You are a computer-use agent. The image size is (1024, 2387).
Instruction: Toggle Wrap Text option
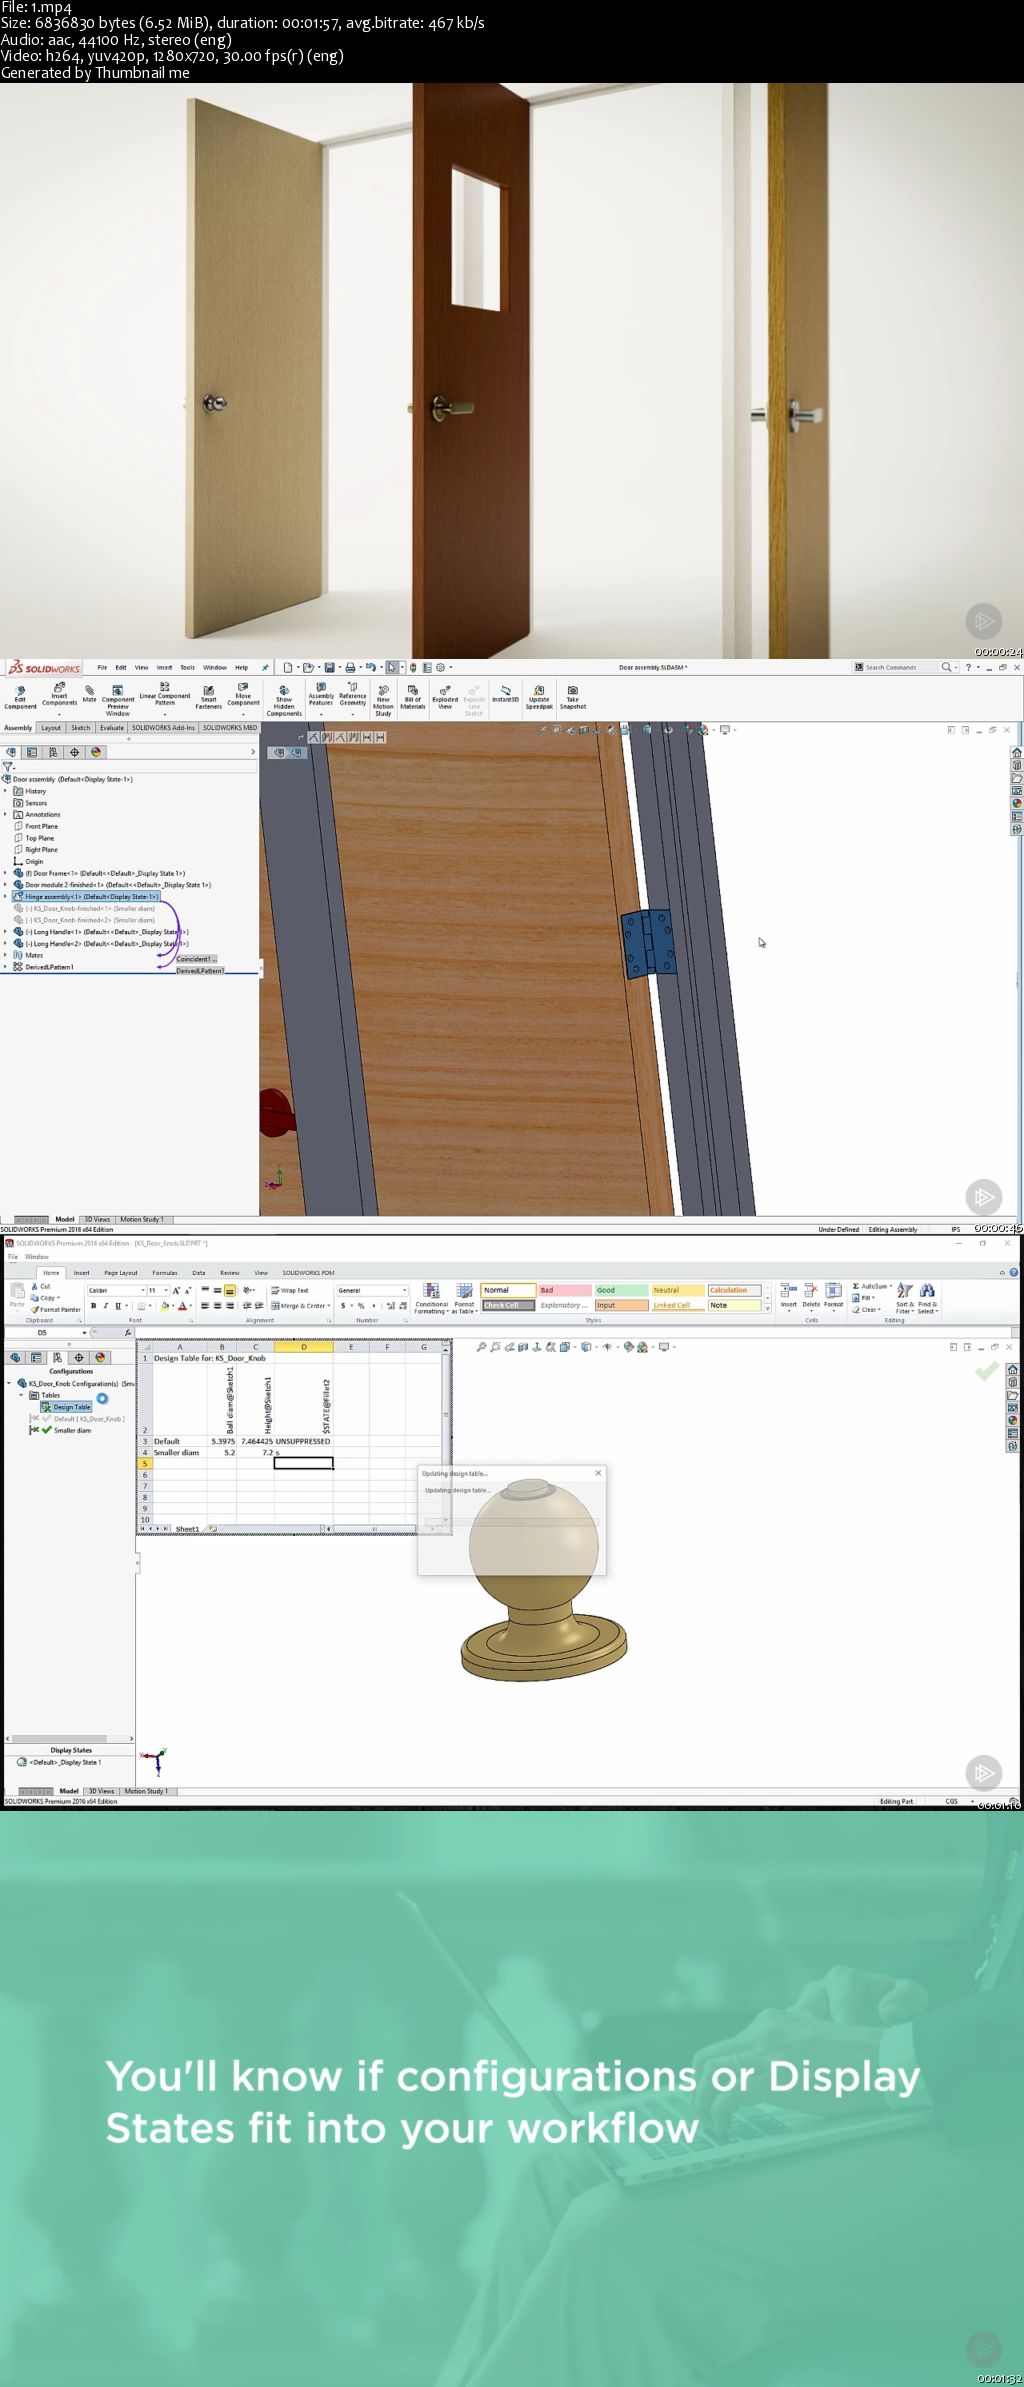point(289,1290)
